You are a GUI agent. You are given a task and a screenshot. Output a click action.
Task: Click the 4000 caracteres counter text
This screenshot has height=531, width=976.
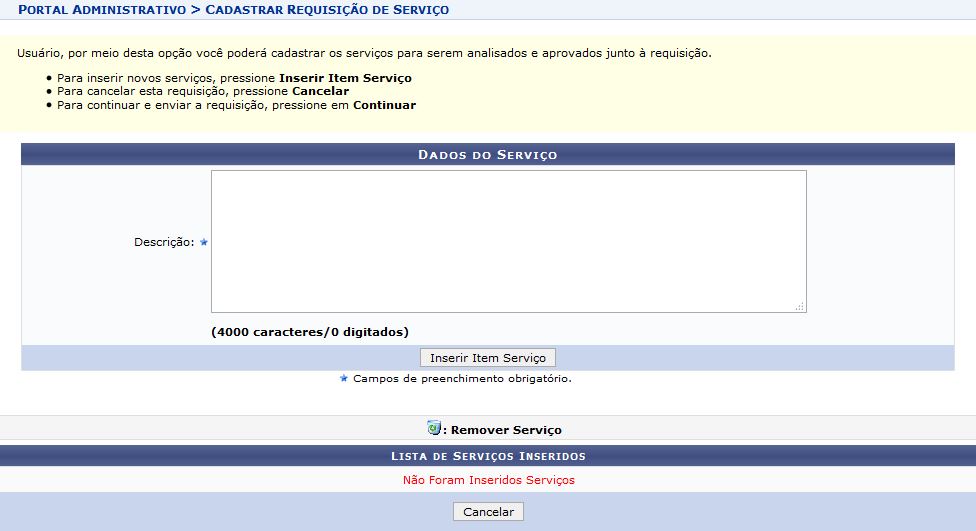310,332
